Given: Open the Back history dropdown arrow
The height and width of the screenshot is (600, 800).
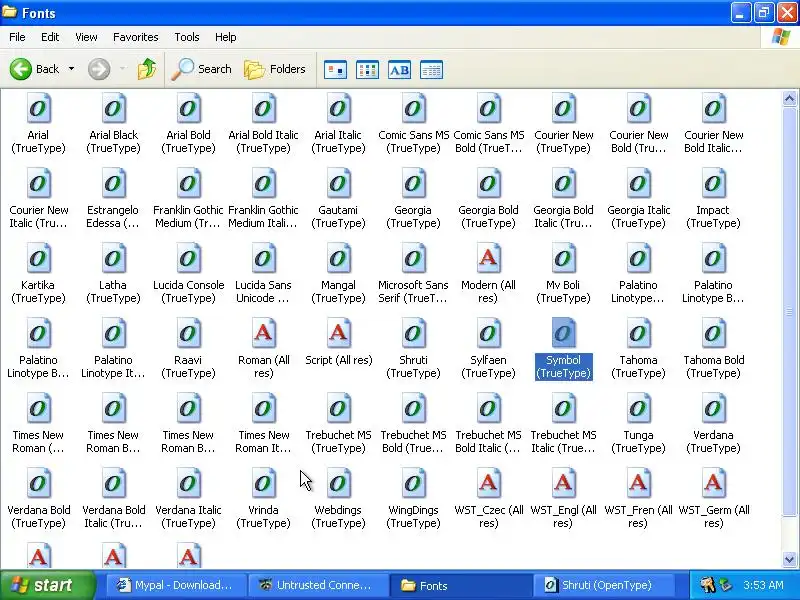Looking at the screenshot, I should pyautogui.click(x=71, y=69).
